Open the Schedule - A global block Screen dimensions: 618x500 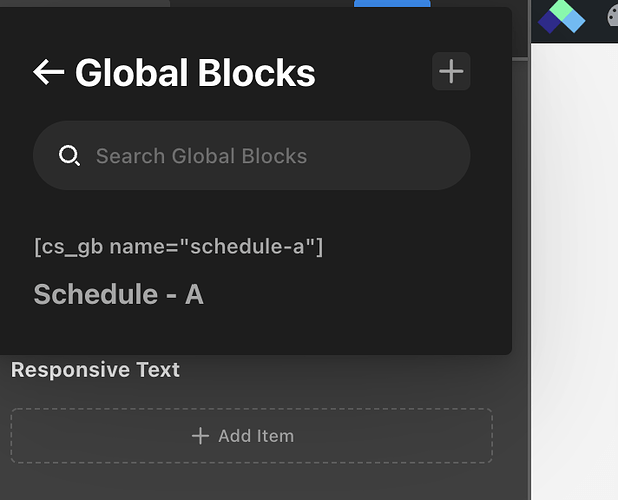[x=118, y=294]
